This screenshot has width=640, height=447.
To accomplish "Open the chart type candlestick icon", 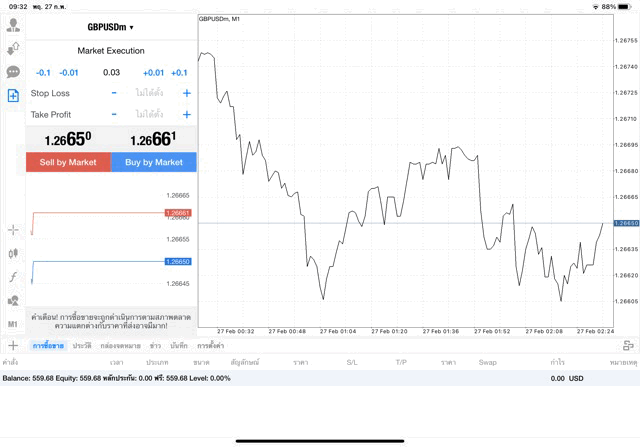I will coord(13,254).
